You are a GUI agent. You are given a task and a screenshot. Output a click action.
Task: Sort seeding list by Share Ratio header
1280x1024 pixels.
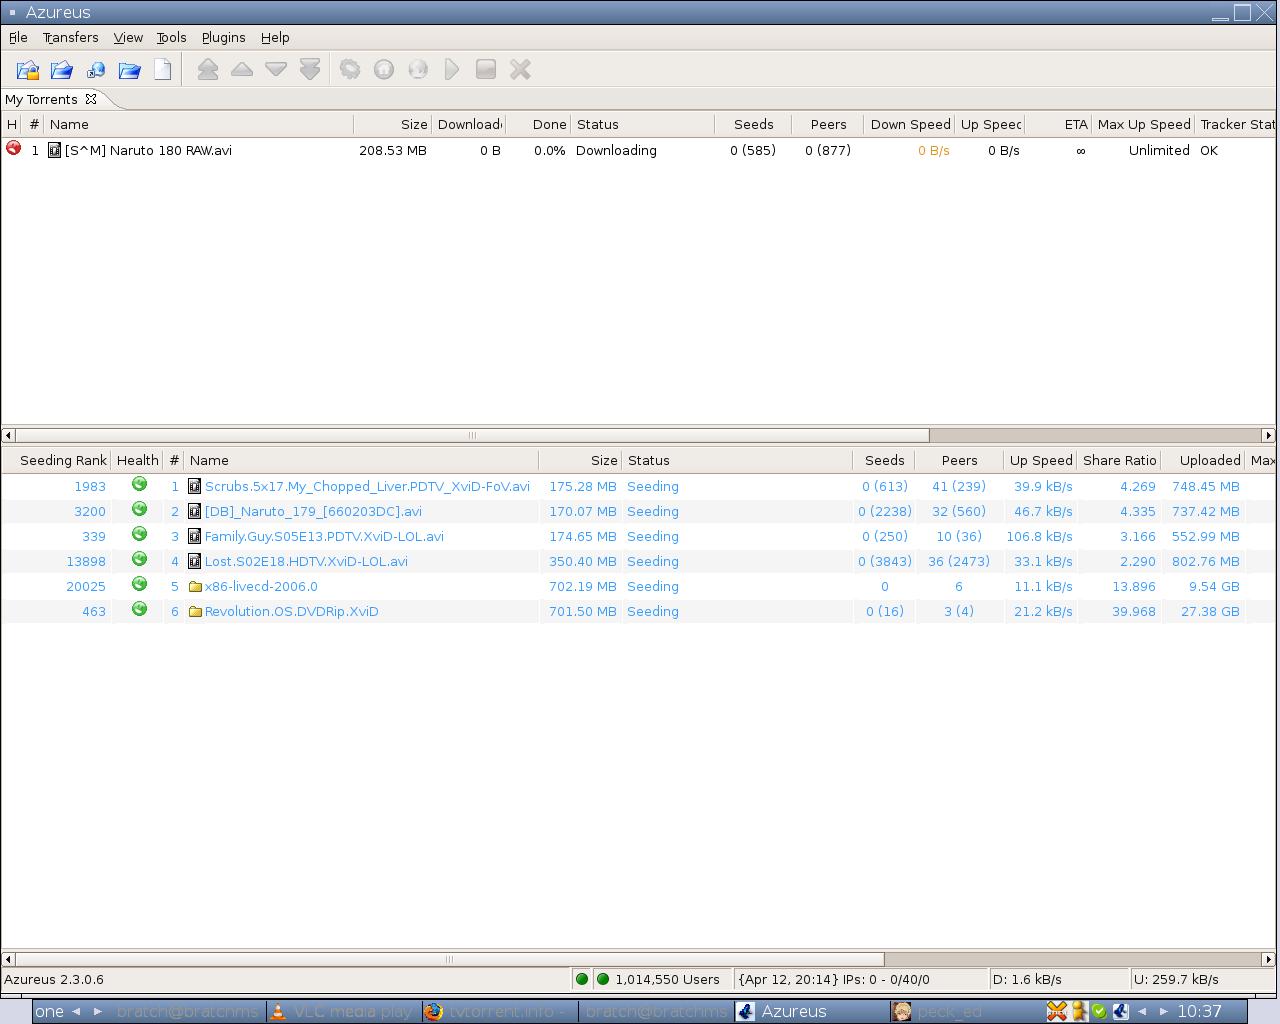coord(1119,460)
